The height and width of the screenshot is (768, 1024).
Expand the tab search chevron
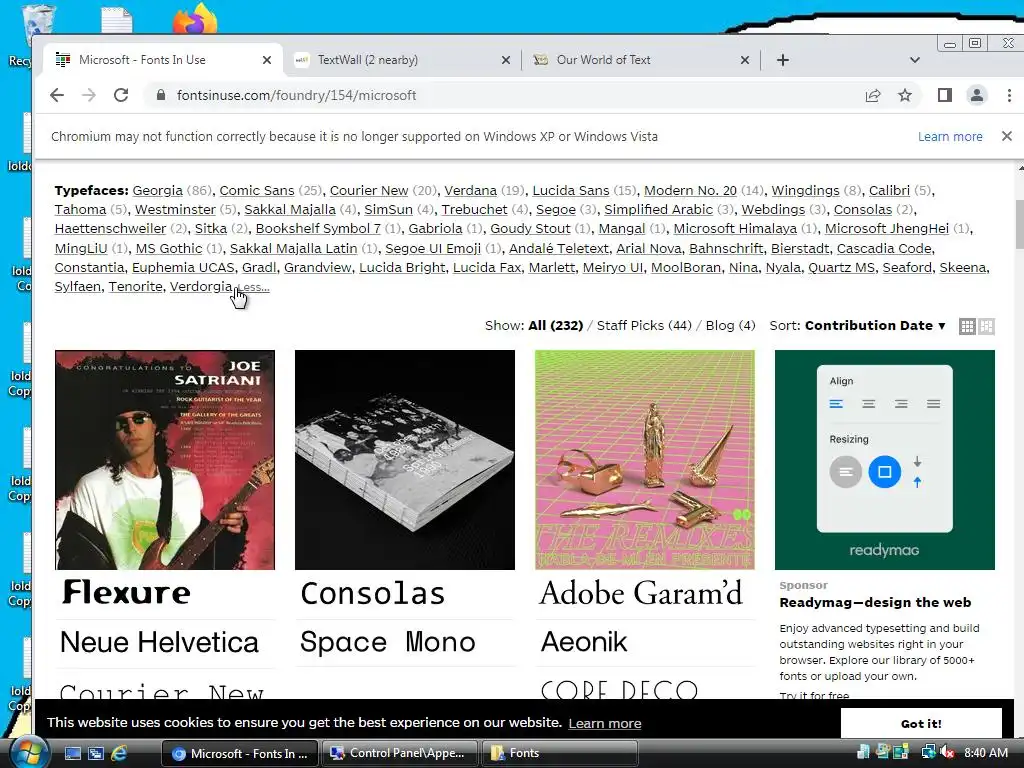(x=914, y=60)
